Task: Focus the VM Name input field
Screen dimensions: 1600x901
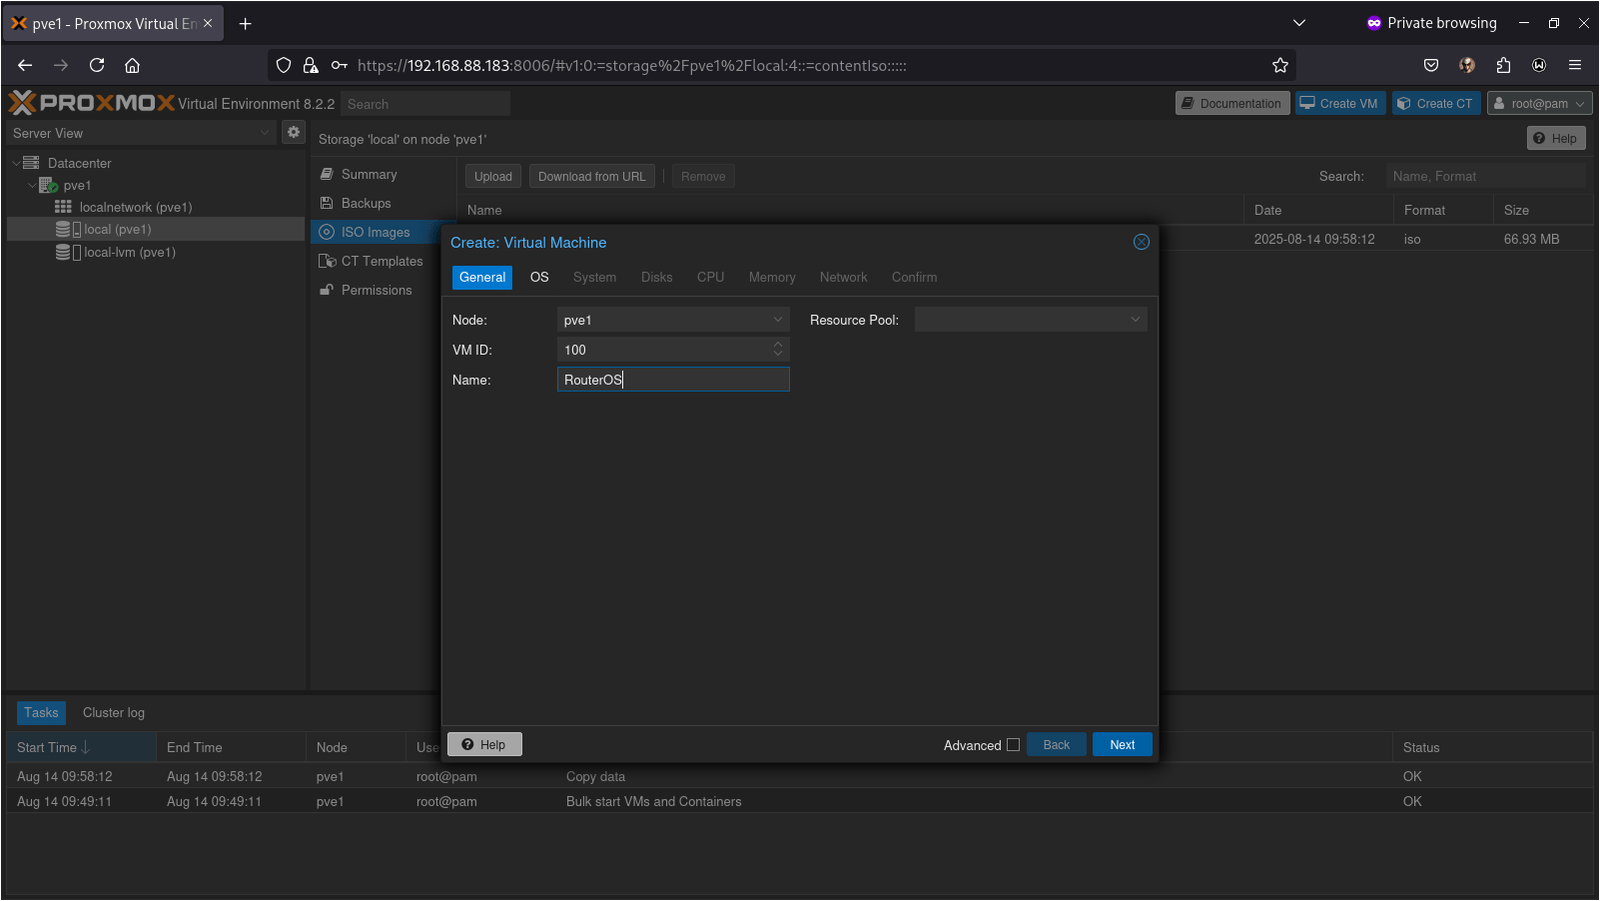Action: coord(673,379)
